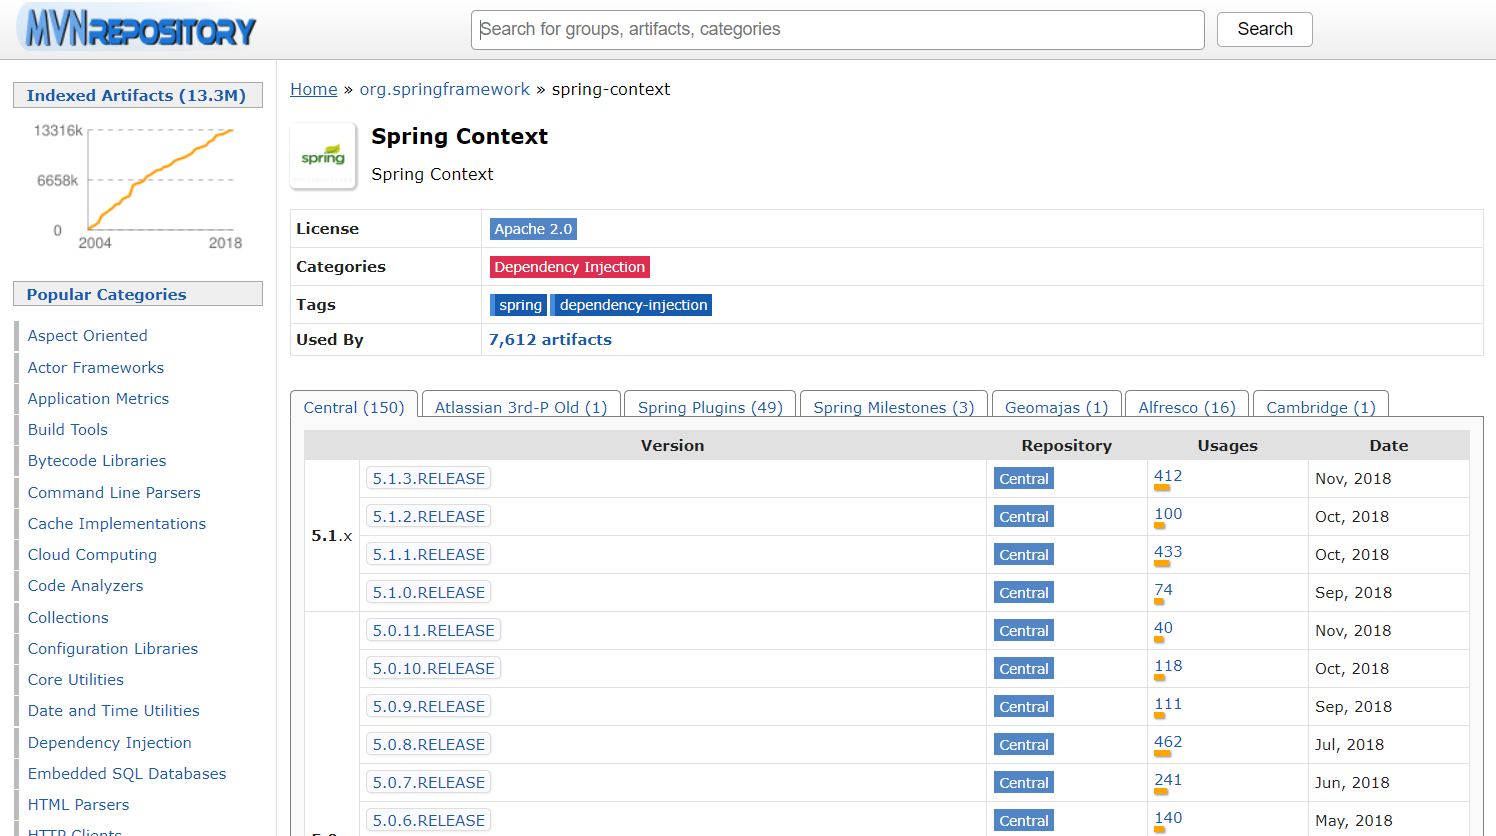The width and height of the screenshot is (1496, 836).
Task: Open the org.springframework breadcrumb link
Action: tap(445, 89)
